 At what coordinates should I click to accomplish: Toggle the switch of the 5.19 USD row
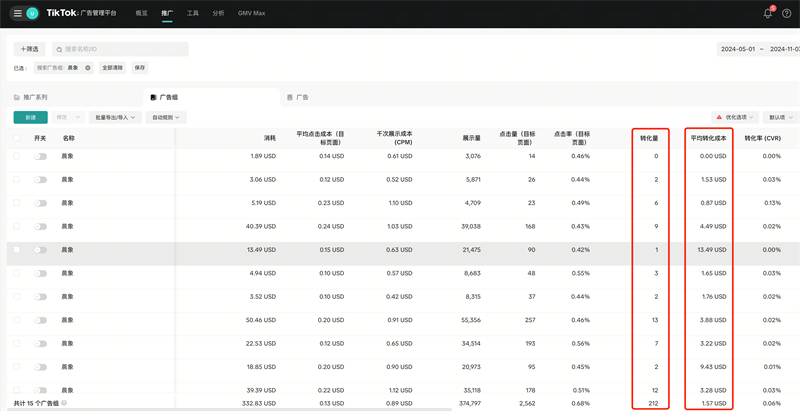(x=40, y=203)
